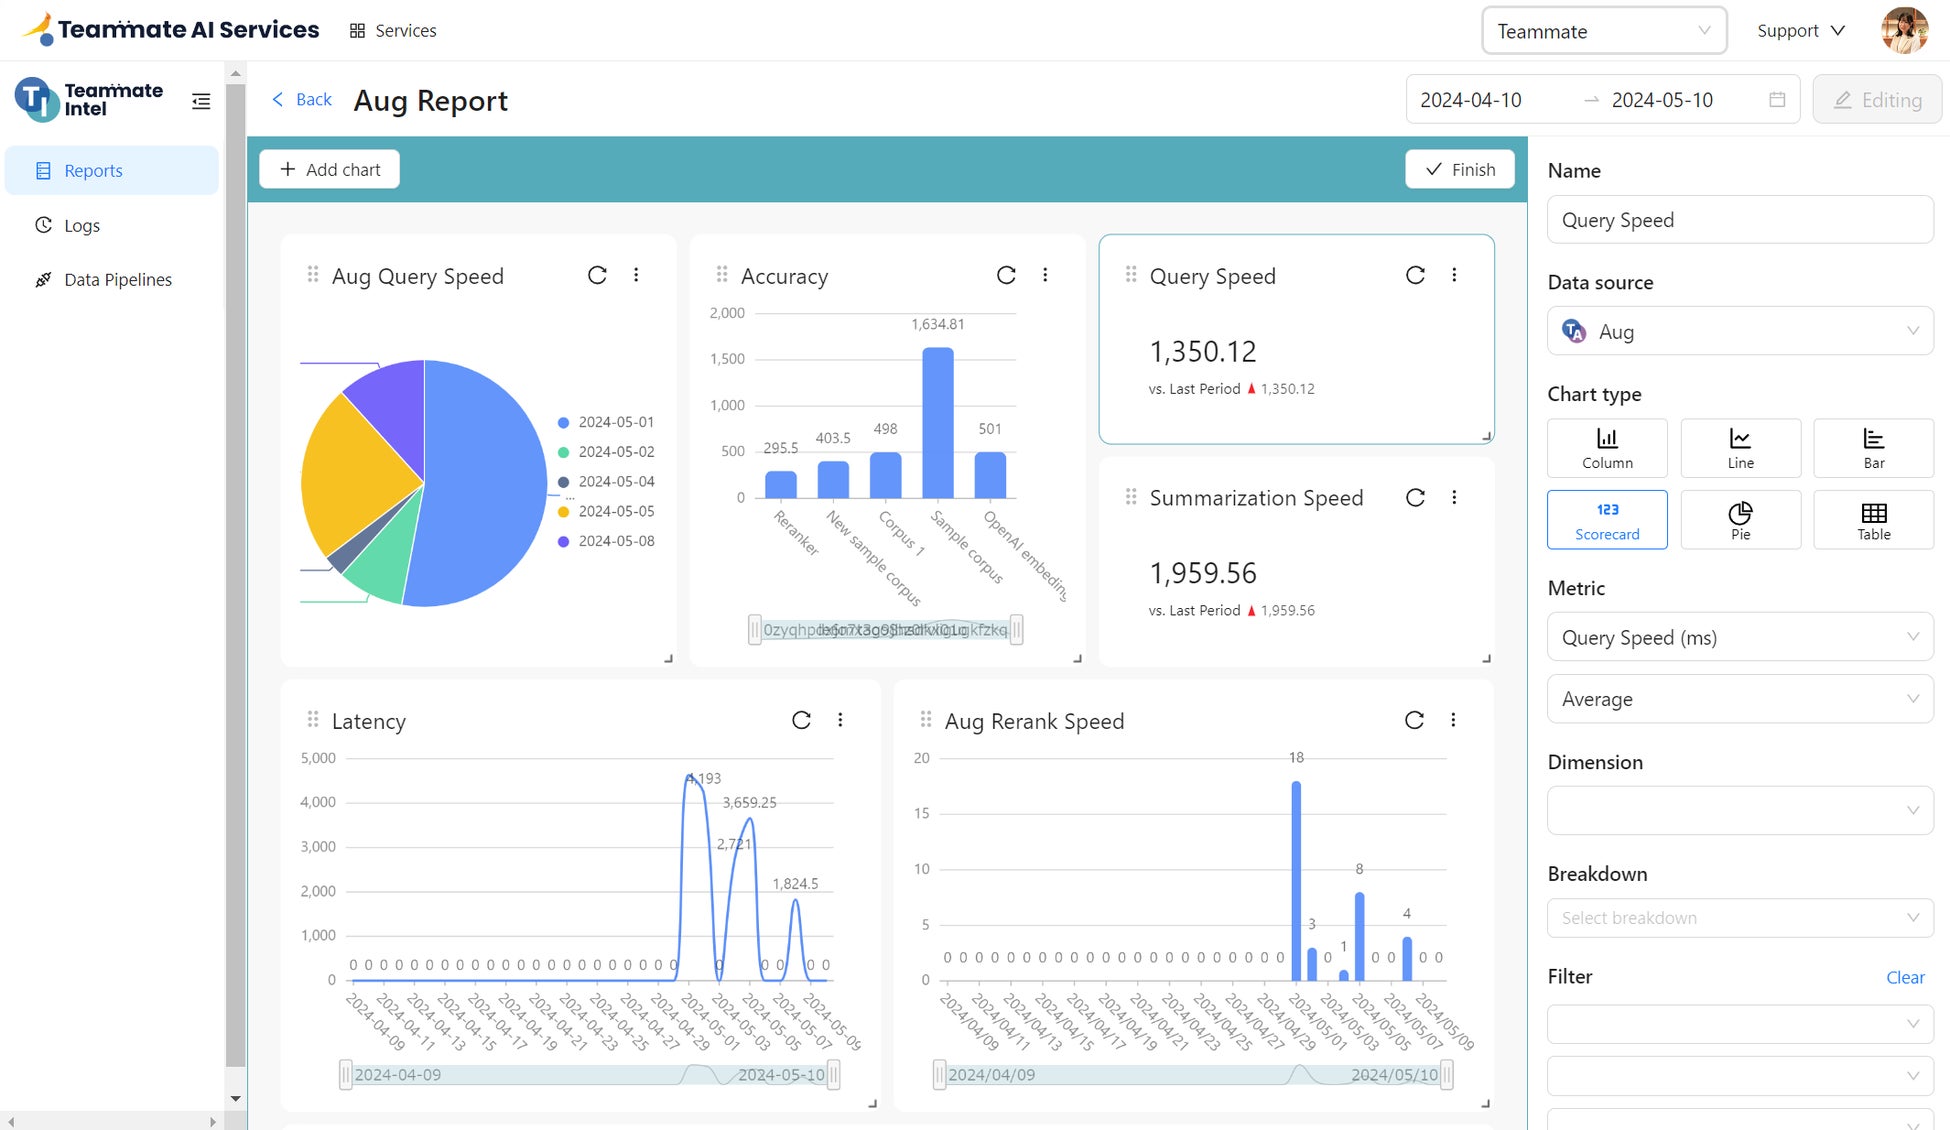Open the Select breakdown dropdown
The height and width of the screenshot is (1130, 1950).
[1740, 918]
